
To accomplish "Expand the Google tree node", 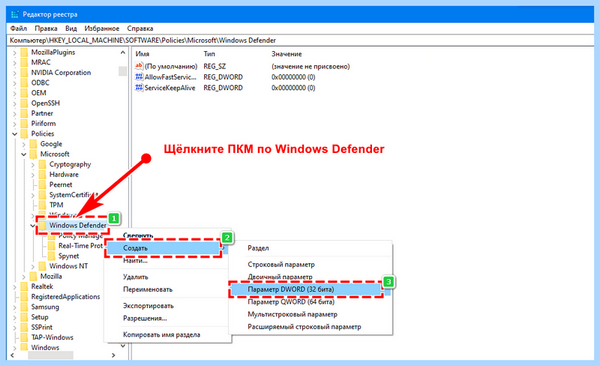I will pos(24,144).
